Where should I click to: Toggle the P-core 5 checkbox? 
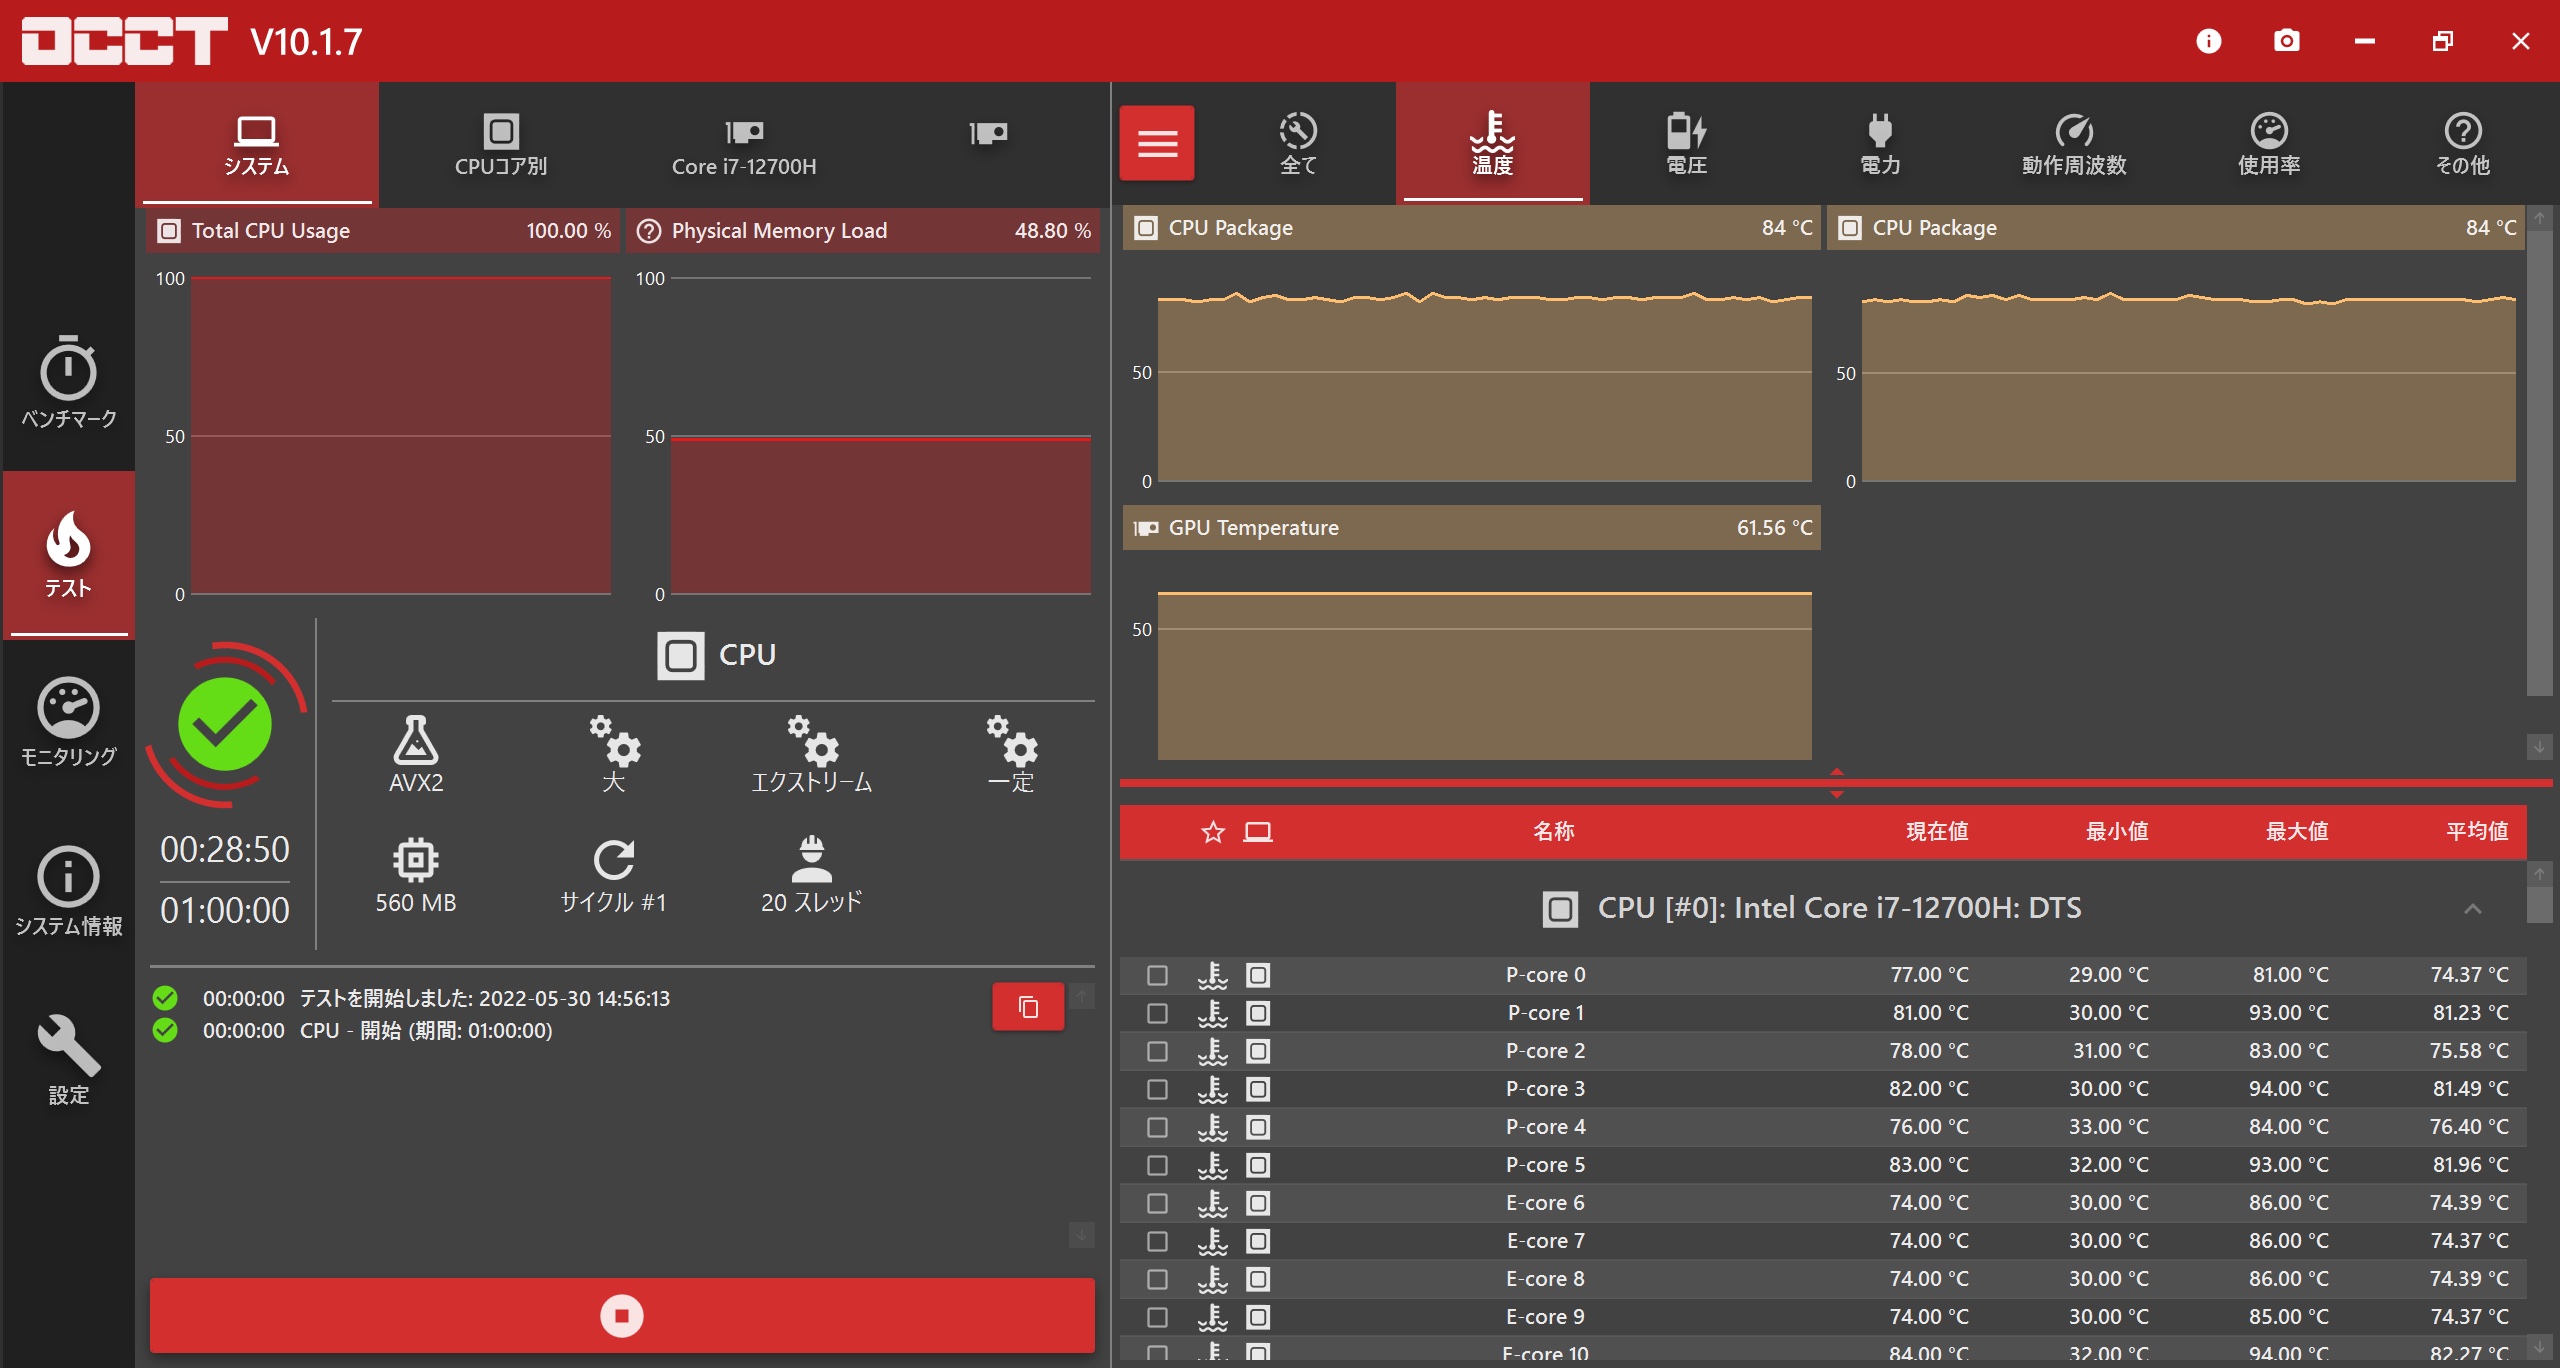[x=1157, y=1165]
